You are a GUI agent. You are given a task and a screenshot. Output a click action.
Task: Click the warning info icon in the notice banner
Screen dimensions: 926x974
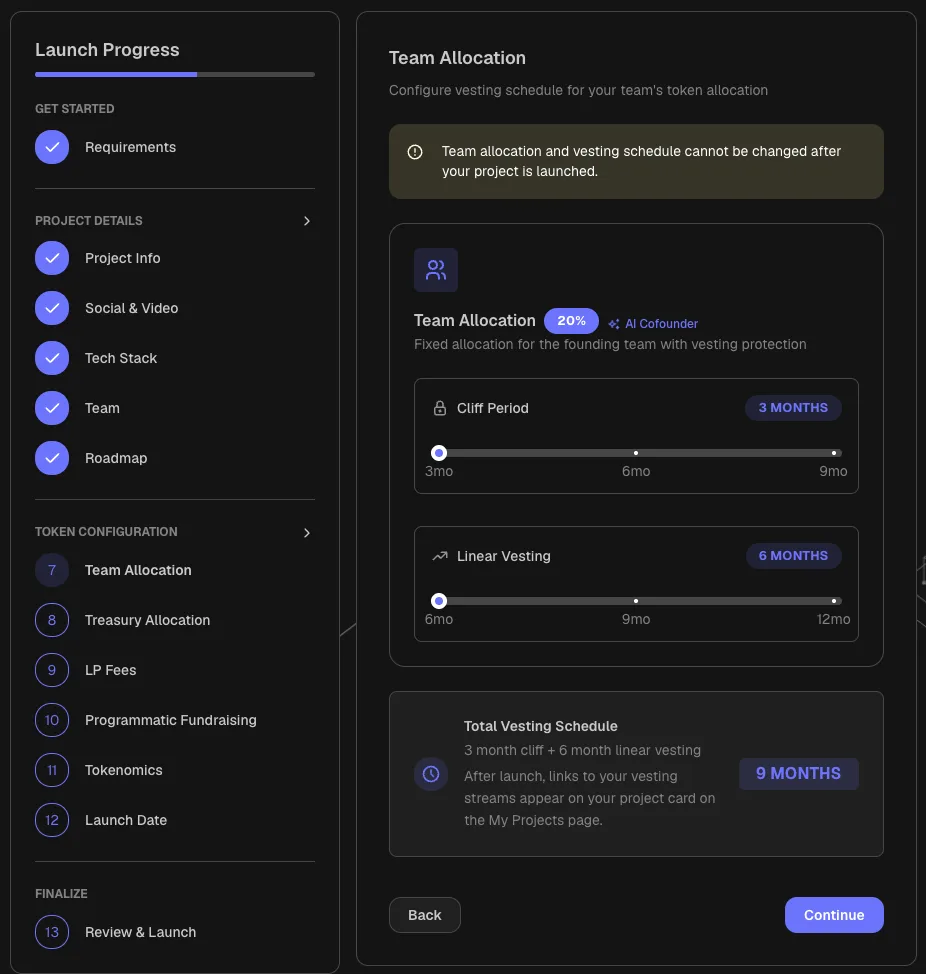pos(415,152)
